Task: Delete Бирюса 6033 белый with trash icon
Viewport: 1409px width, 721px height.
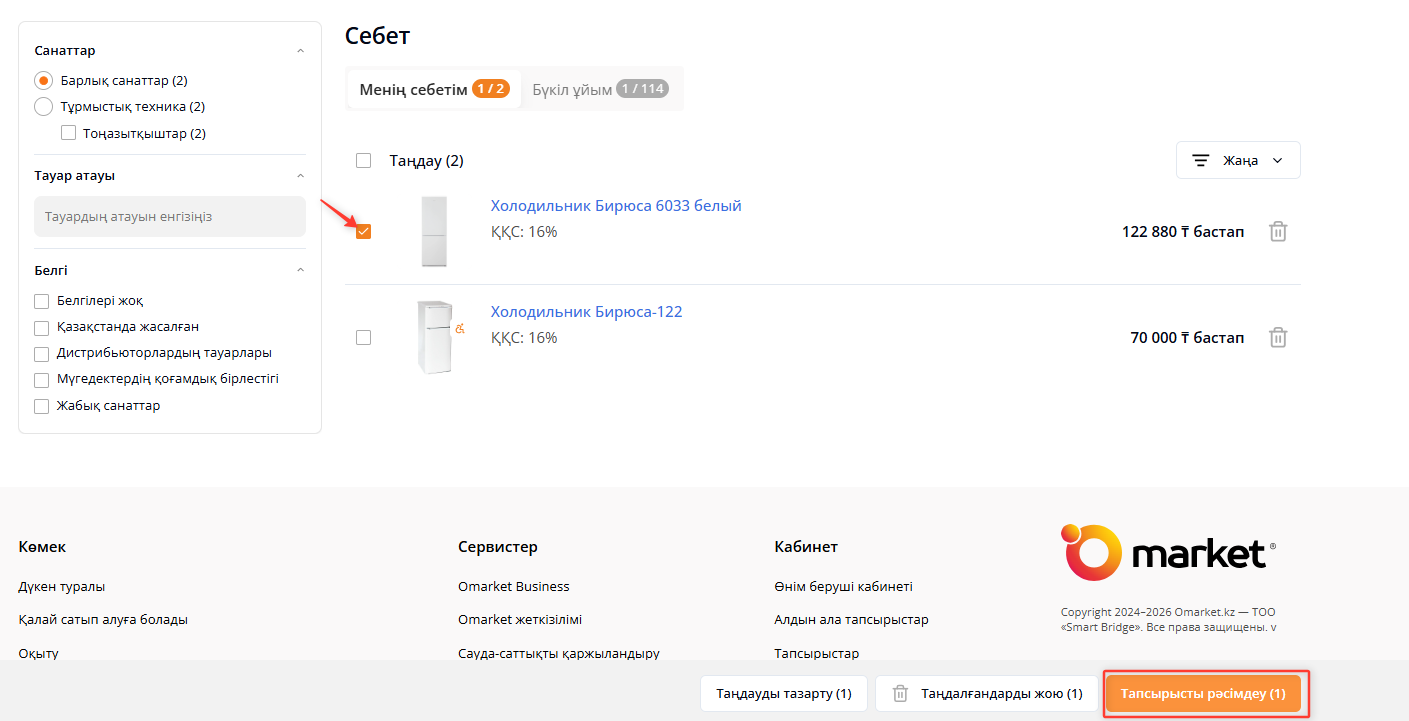Action: 1277,232
